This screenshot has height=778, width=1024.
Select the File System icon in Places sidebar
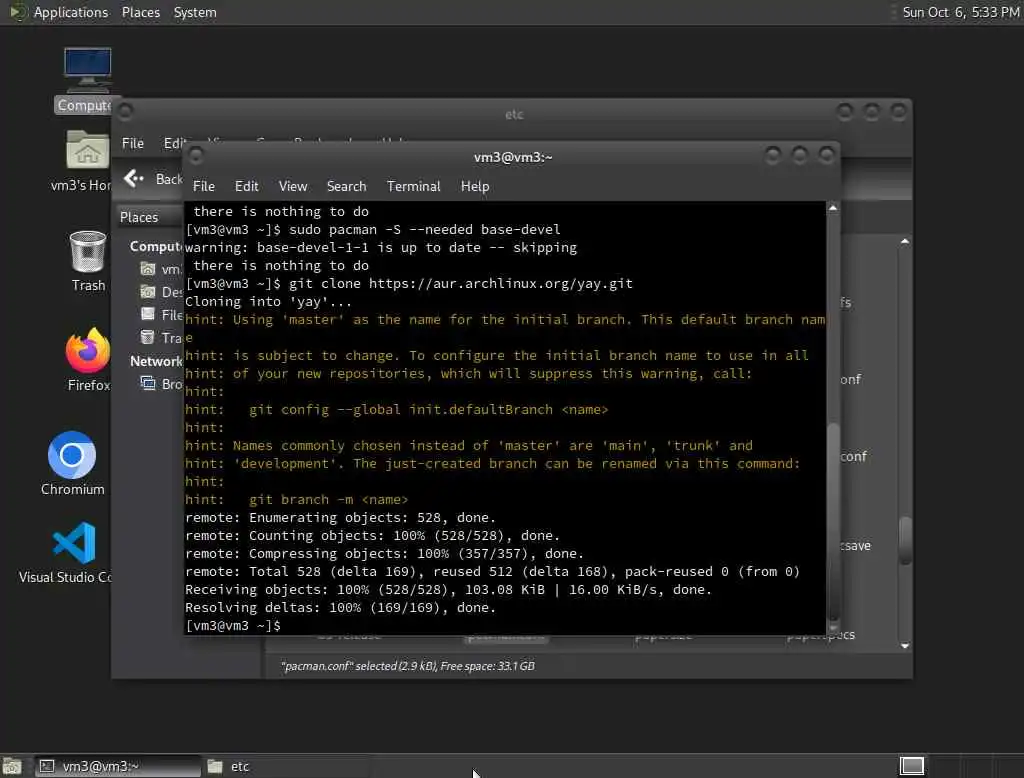coord(148,314)
